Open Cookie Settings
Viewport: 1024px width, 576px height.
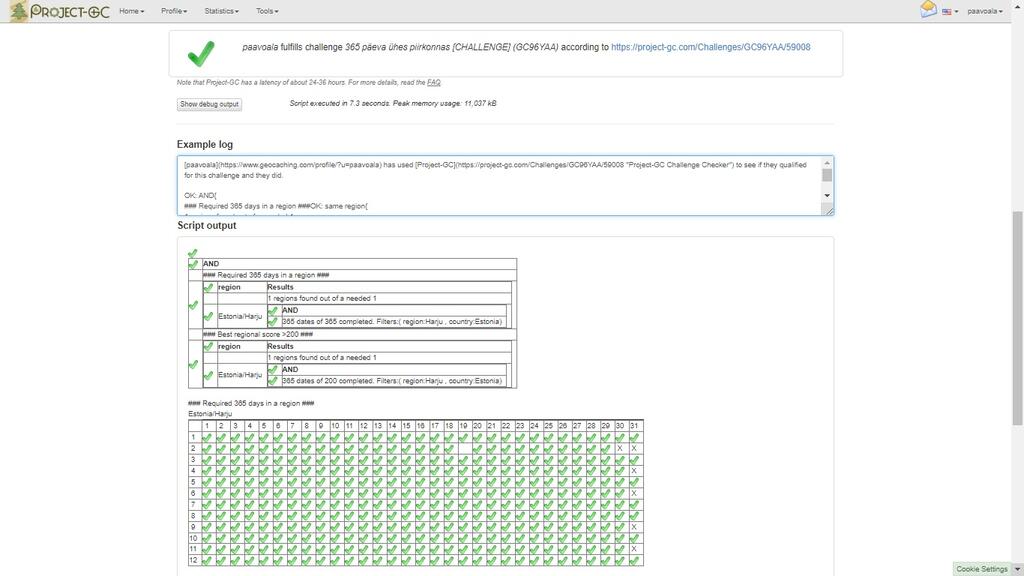click(982, 569)
